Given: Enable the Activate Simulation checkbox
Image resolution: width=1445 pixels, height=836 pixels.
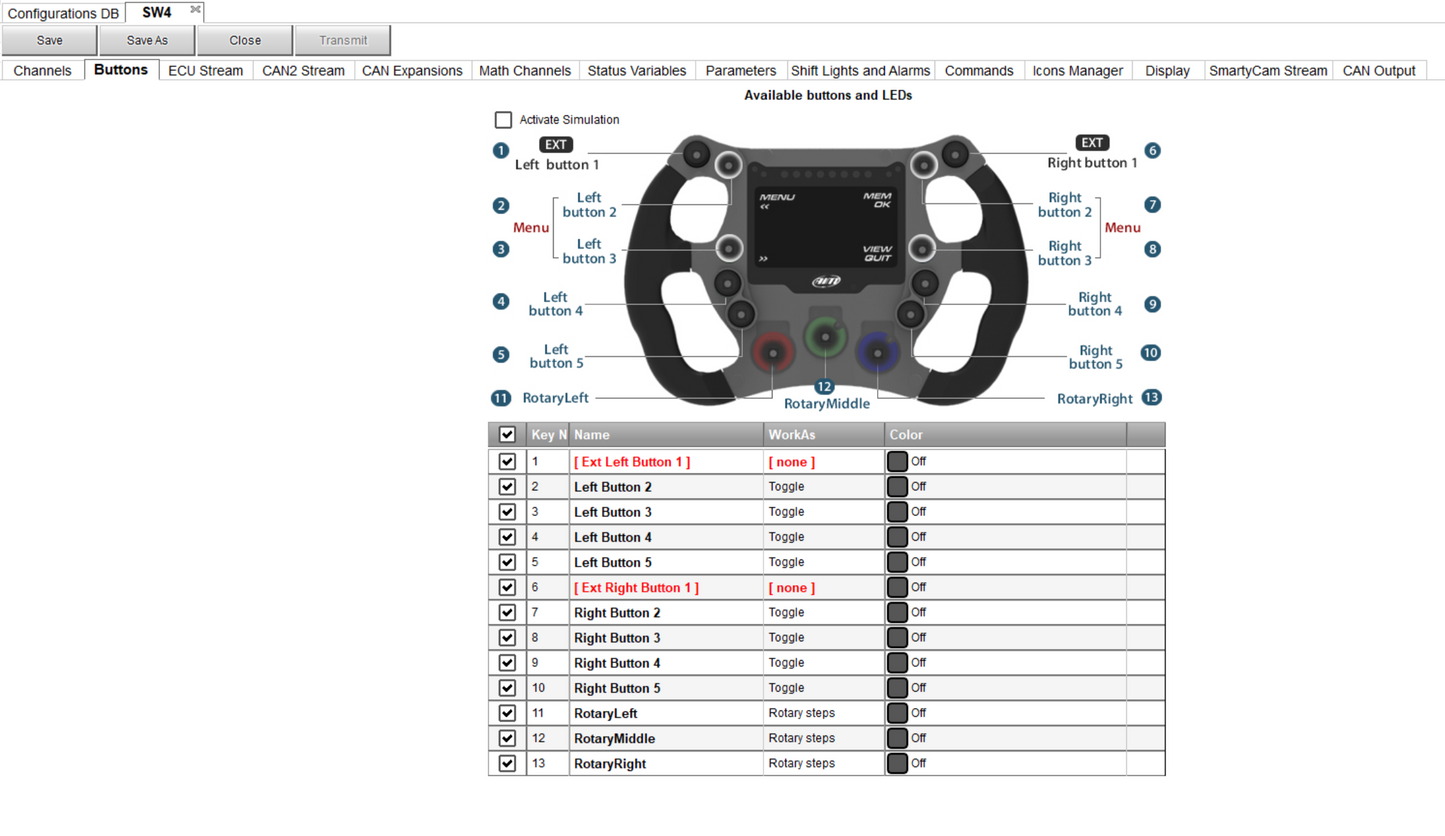Looking at the screenshot, I should [503, 120].
